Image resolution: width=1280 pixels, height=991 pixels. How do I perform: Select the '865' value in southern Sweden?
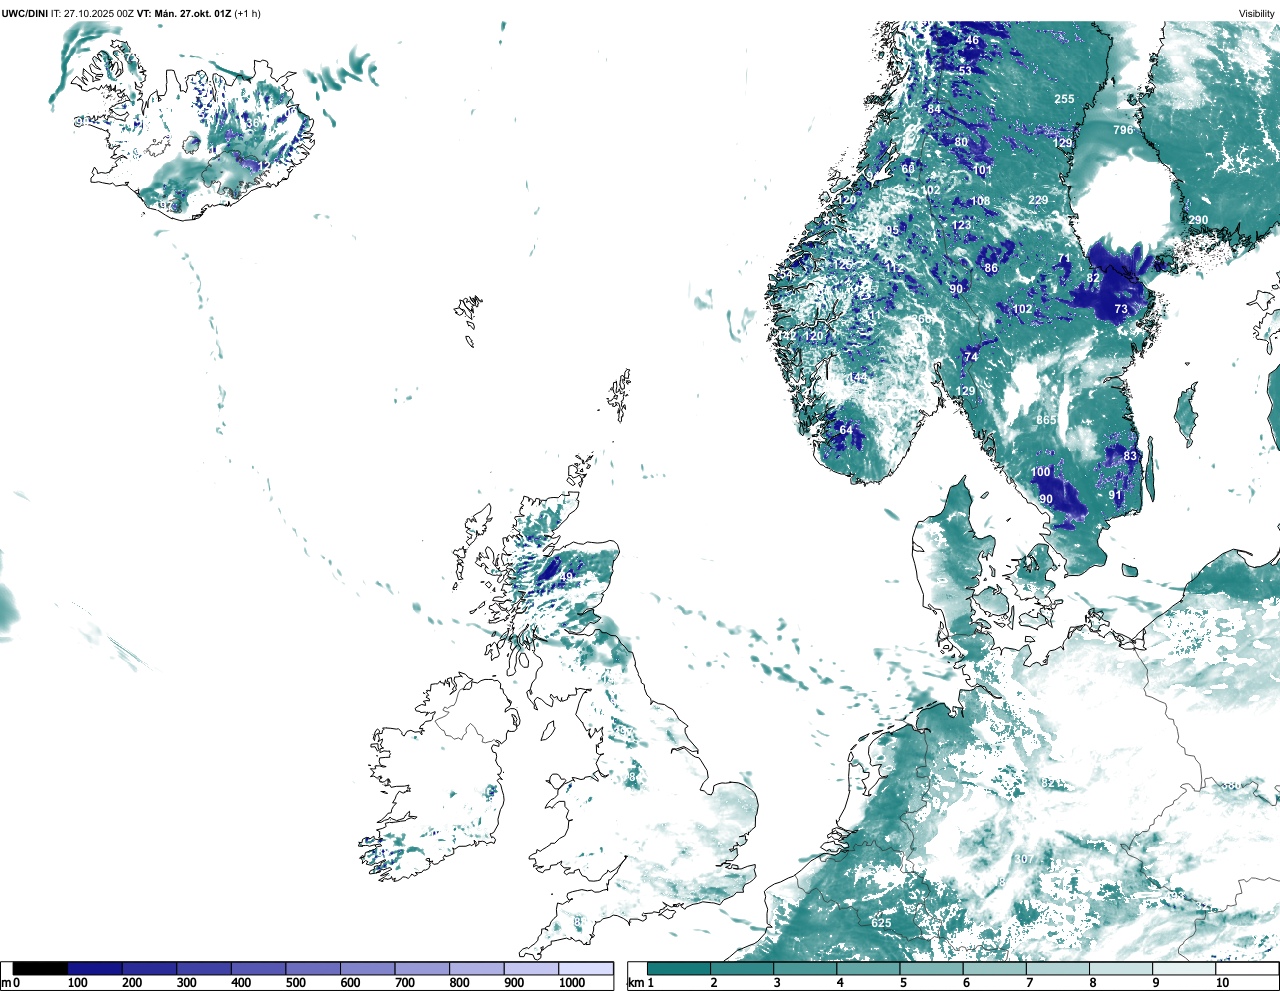point(1045,420)
